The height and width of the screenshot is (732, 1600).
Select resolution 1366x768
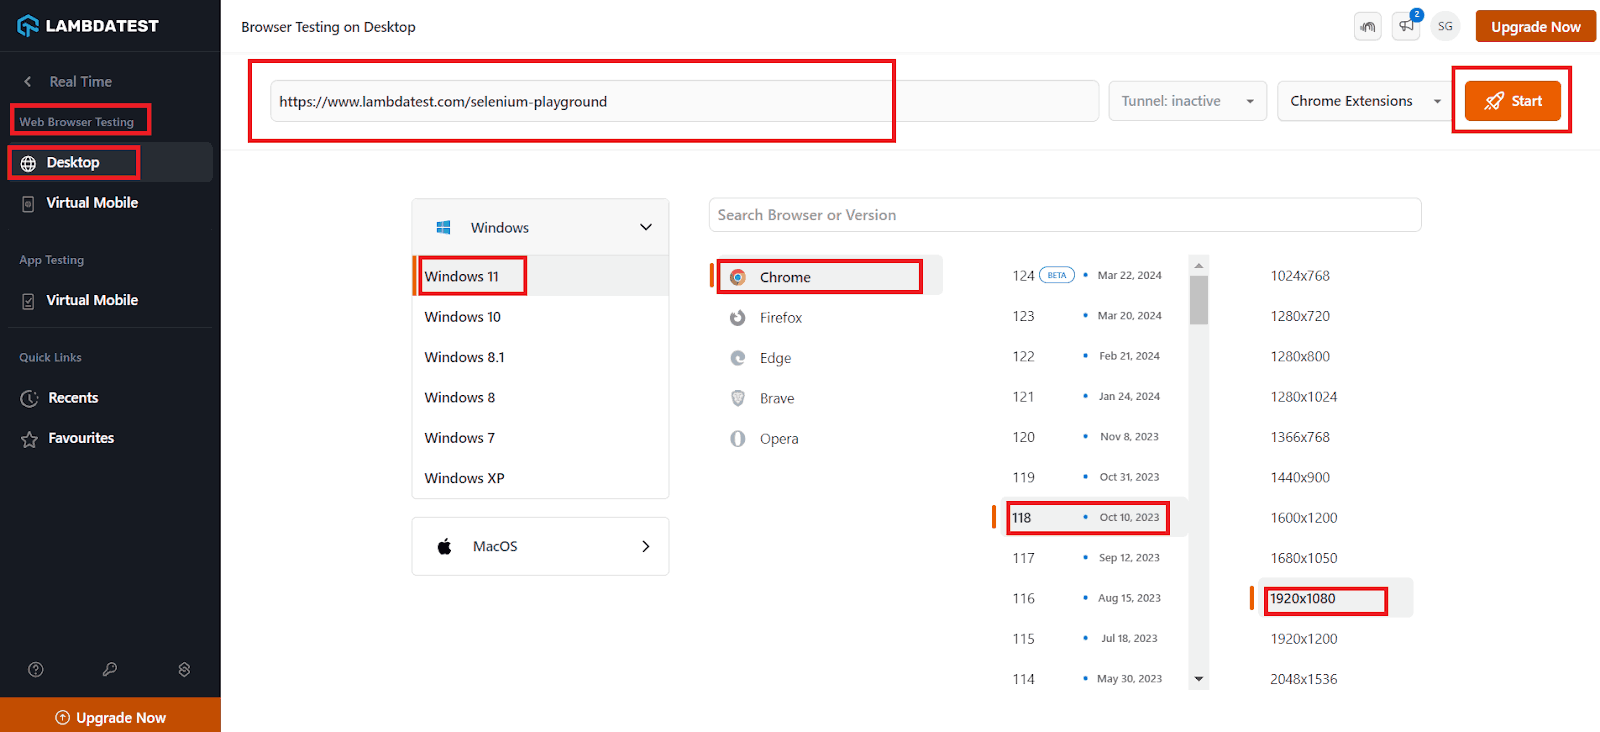coord(1300,437)
